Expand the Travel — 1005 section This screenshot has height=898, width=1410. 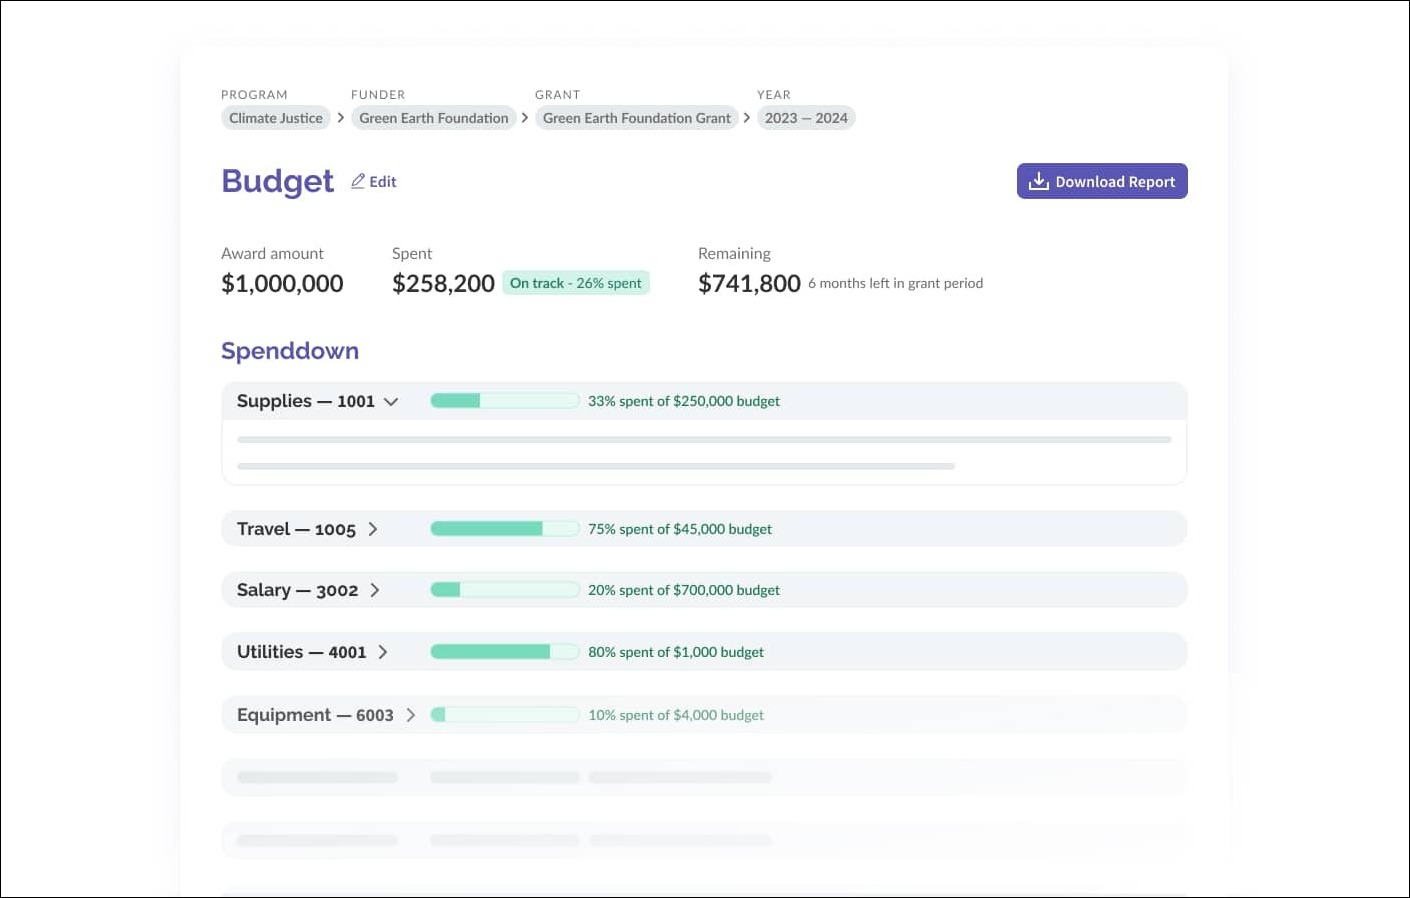(372, 528)
